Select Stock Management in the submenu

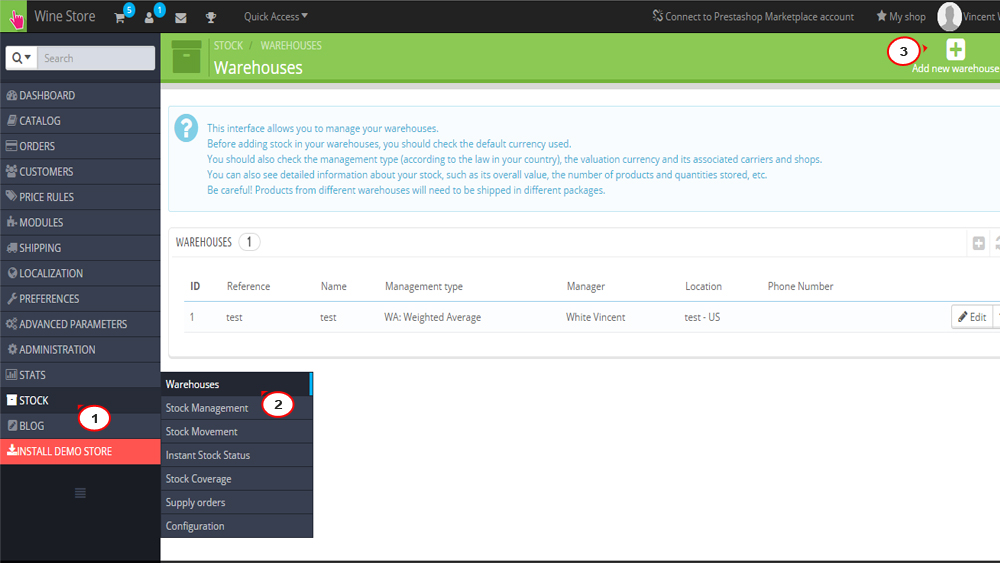236,408
